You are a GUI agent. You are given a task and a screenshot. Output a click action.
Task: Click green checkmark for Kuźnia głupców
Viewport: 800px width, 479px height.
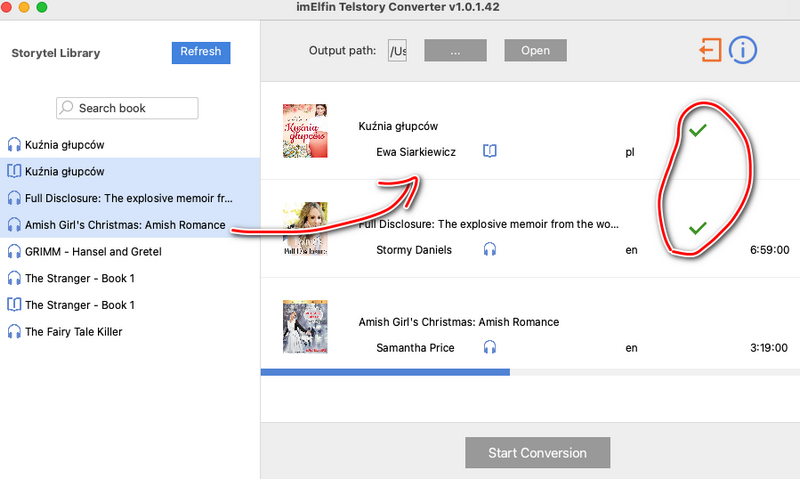697,130
